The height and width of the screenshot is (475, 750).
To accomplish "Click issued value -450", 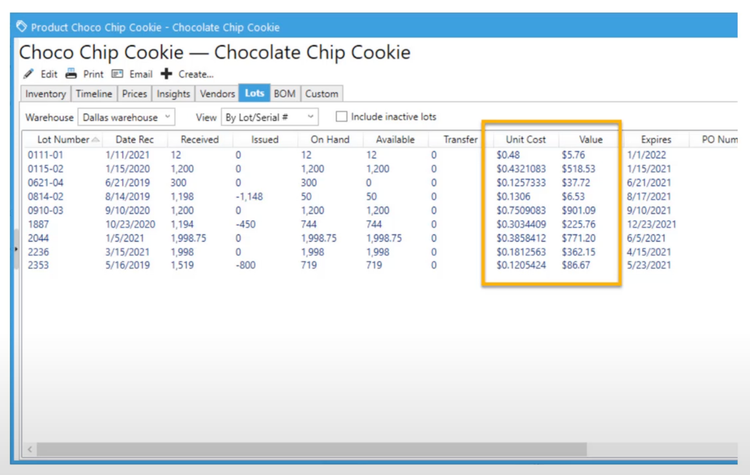I will pyautogui.click(x=245, y=224).
